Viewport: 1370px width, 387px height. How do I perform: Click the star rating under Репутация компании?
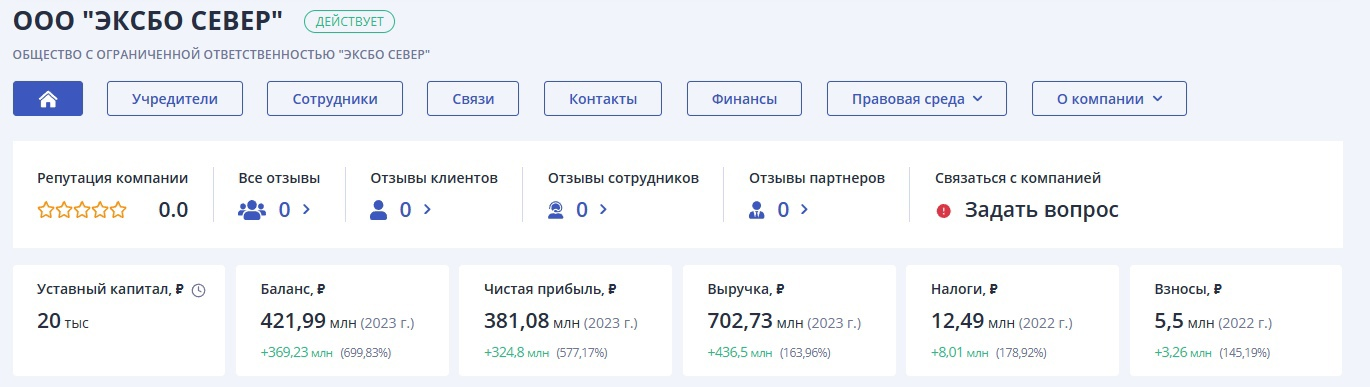[82, 210]
